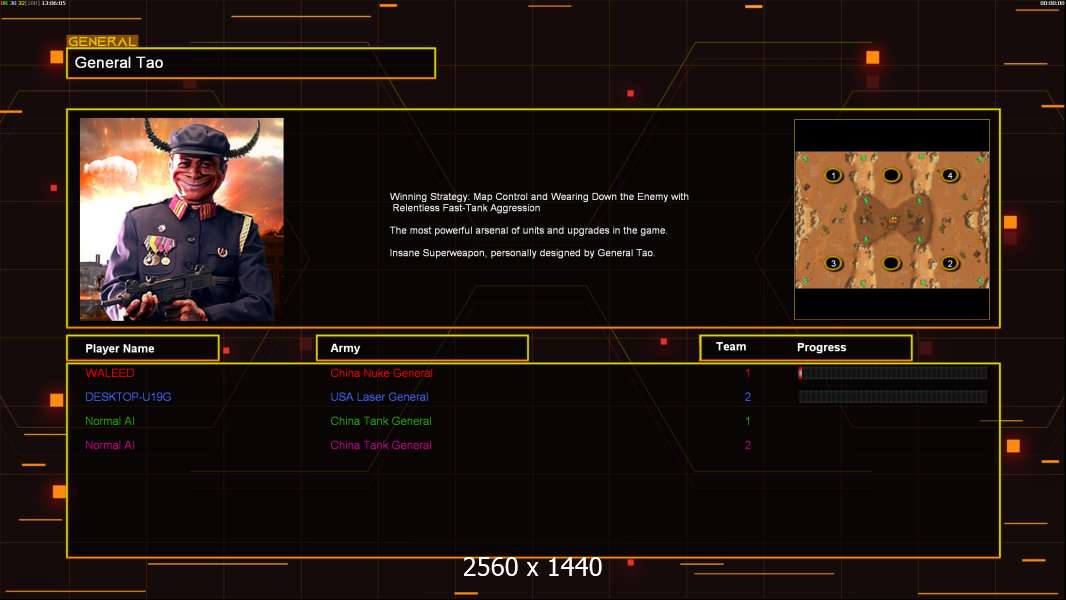Screen dimensions: 1066x600
Task: Click the General Tao name field
Action: coord(251,63)
